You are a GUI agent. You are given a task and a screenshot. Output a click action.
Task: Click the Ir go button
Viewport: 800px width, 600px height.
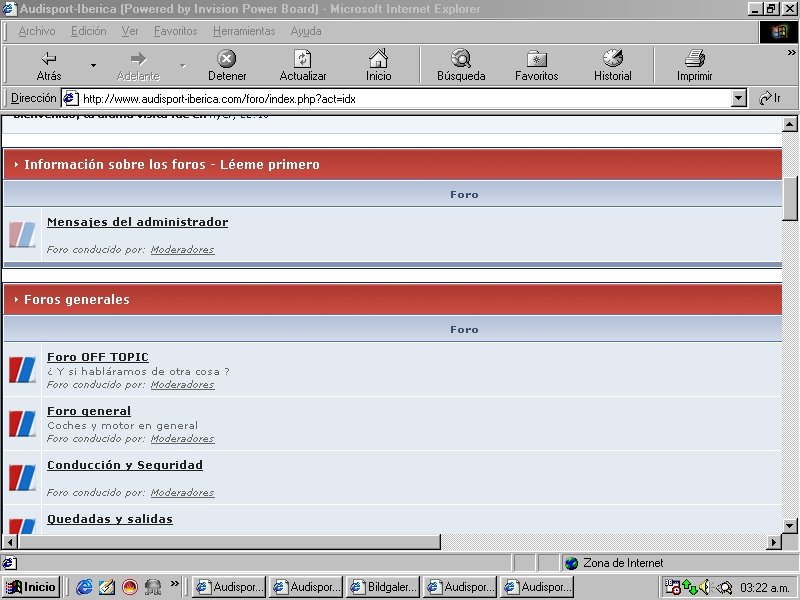click(x=769, y=98)
